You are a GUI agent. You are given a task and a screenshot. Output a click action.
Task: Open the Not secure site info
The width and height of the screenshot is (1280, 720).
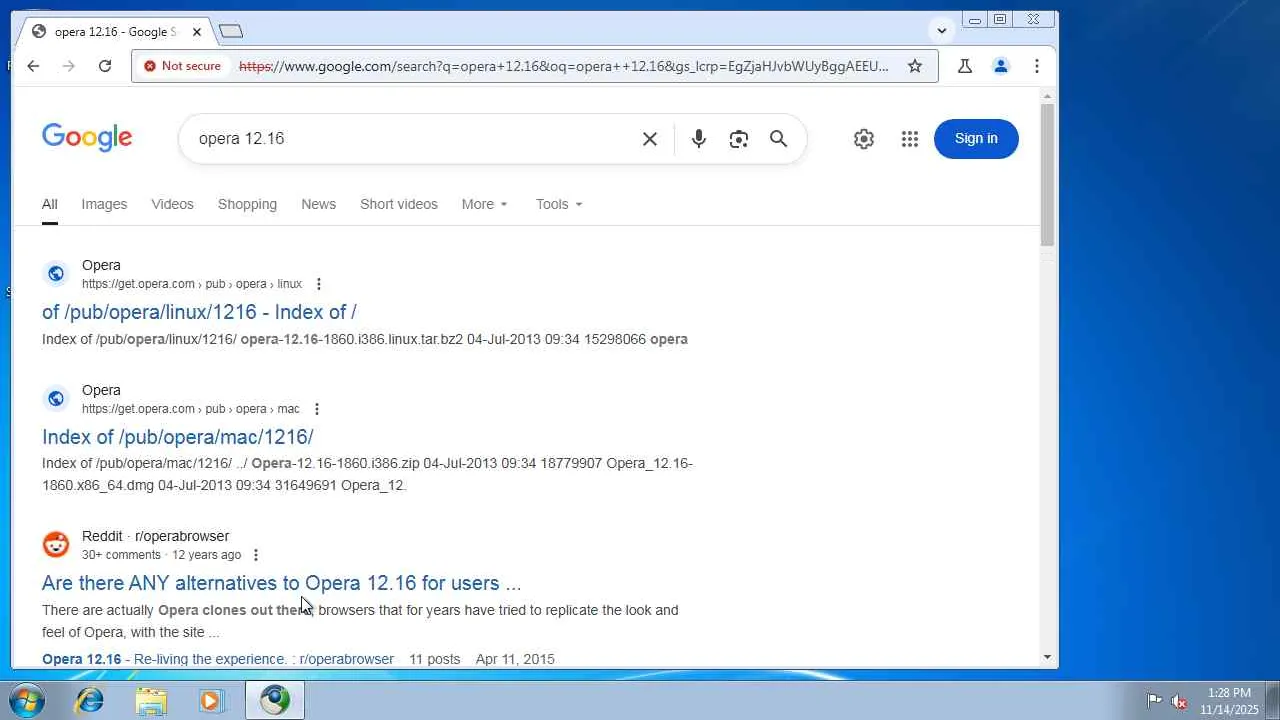pyautogui.click(x=182, y=66)
